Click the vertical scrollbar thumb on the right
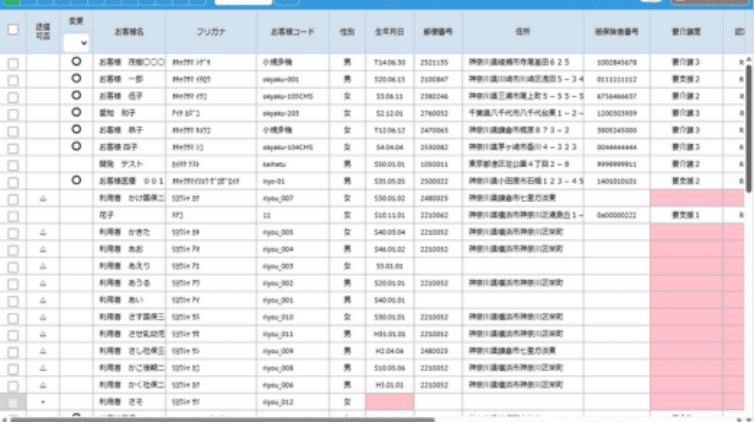This screenshot has width=754, height=422. pos(748,129)
